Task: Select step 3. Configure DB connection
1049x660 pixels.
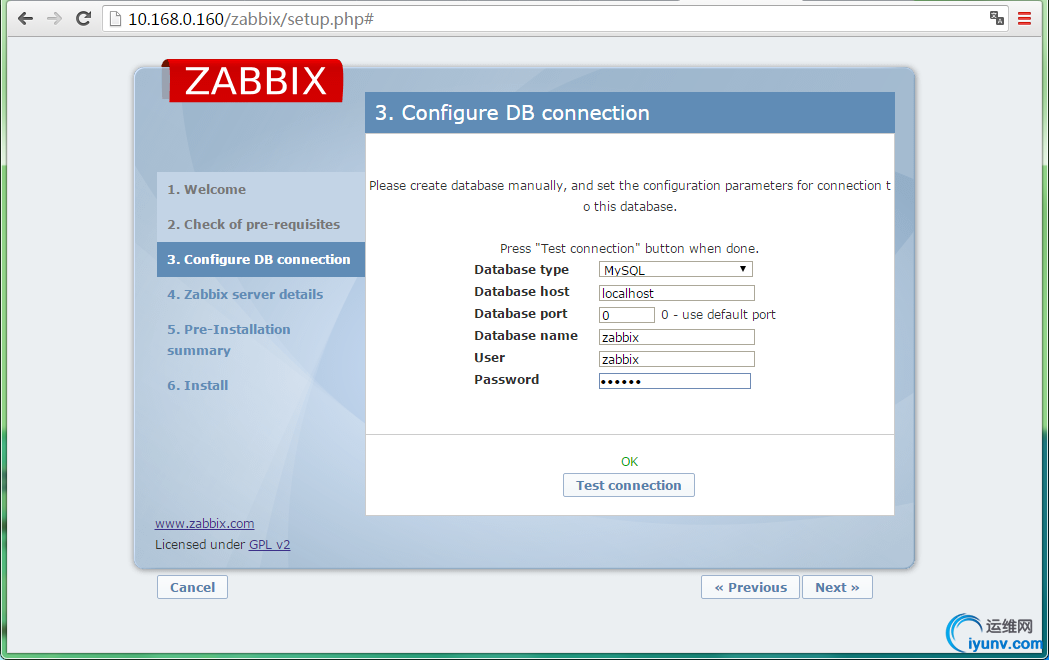Action: click(x=261, y=259)
